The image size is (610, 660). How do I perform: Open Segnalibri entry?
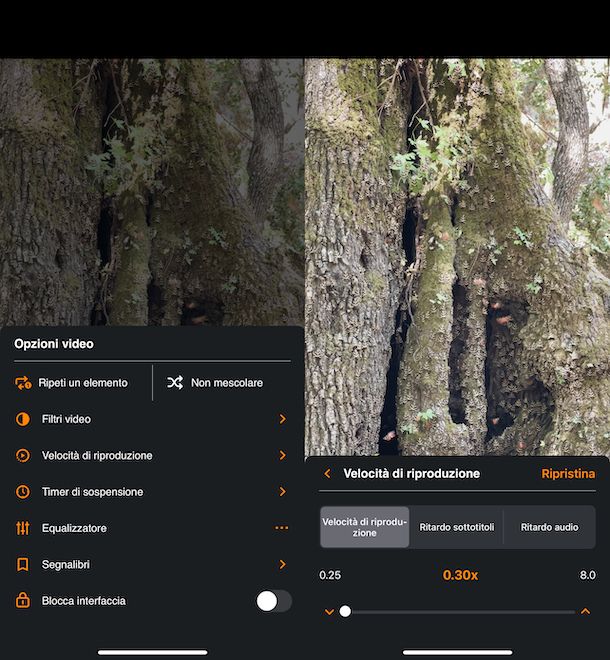pyautogui.click(x=152, y=564)
